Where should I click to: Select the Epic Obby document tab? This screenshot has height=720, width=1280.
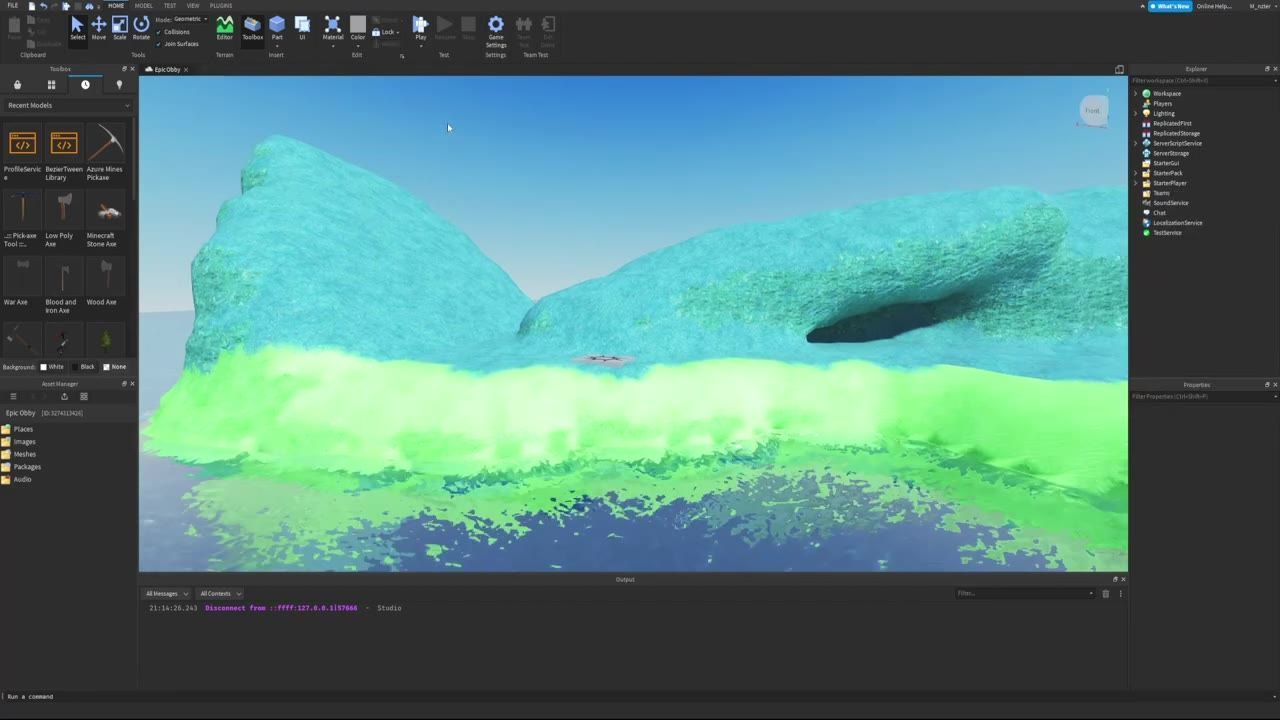[167, 69]
